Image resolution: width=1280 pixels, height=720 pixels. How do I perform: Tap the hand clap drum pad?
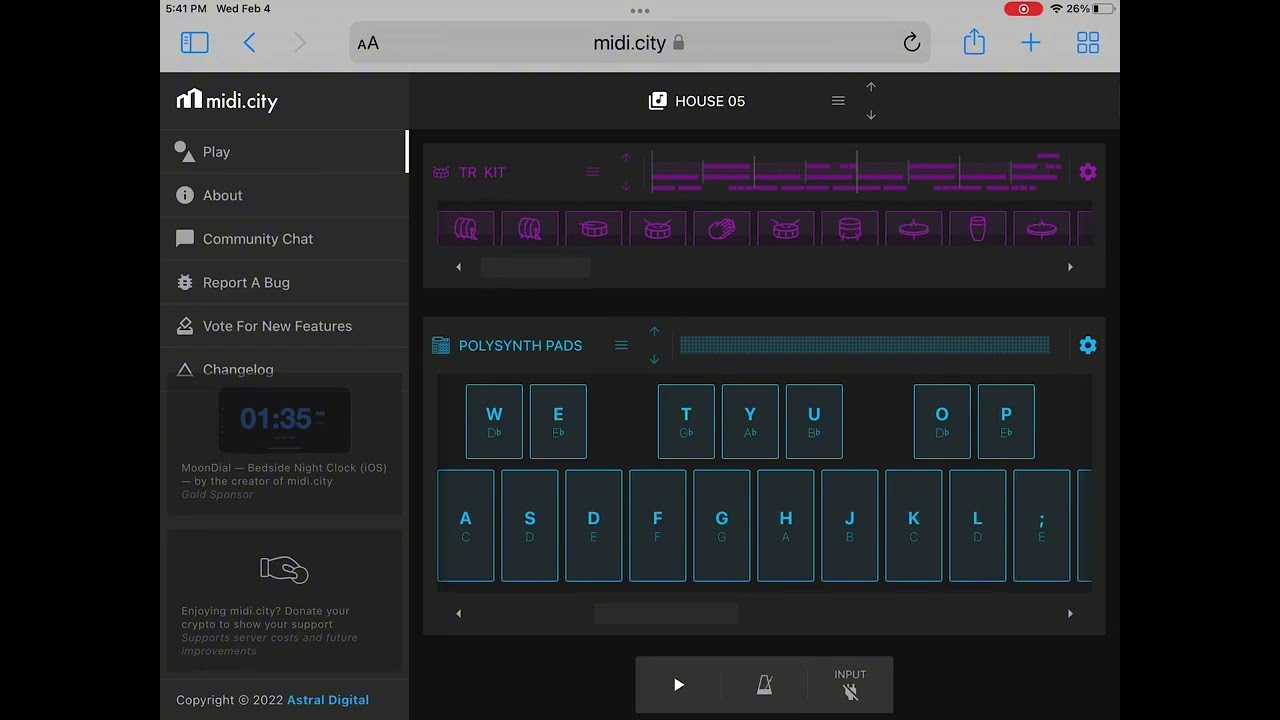click(722, 229)
